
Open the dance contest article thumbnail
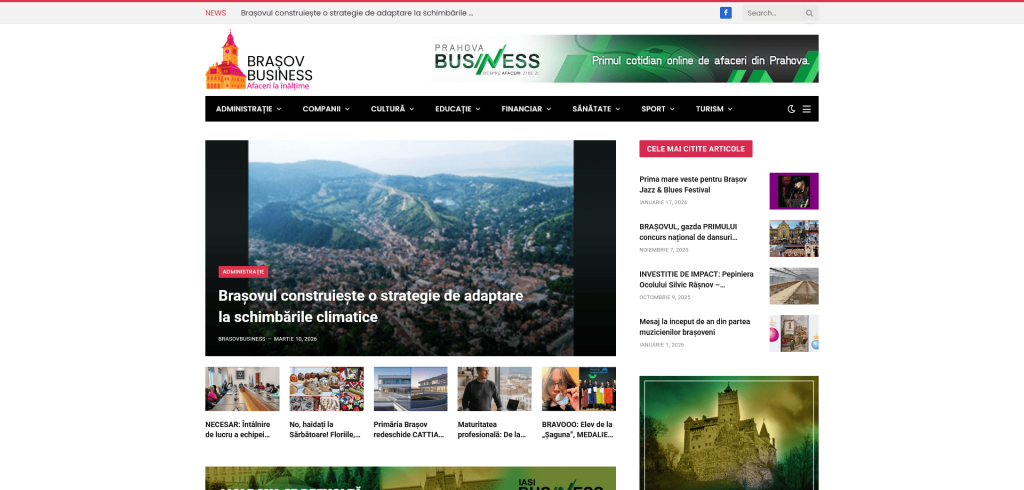794,238
